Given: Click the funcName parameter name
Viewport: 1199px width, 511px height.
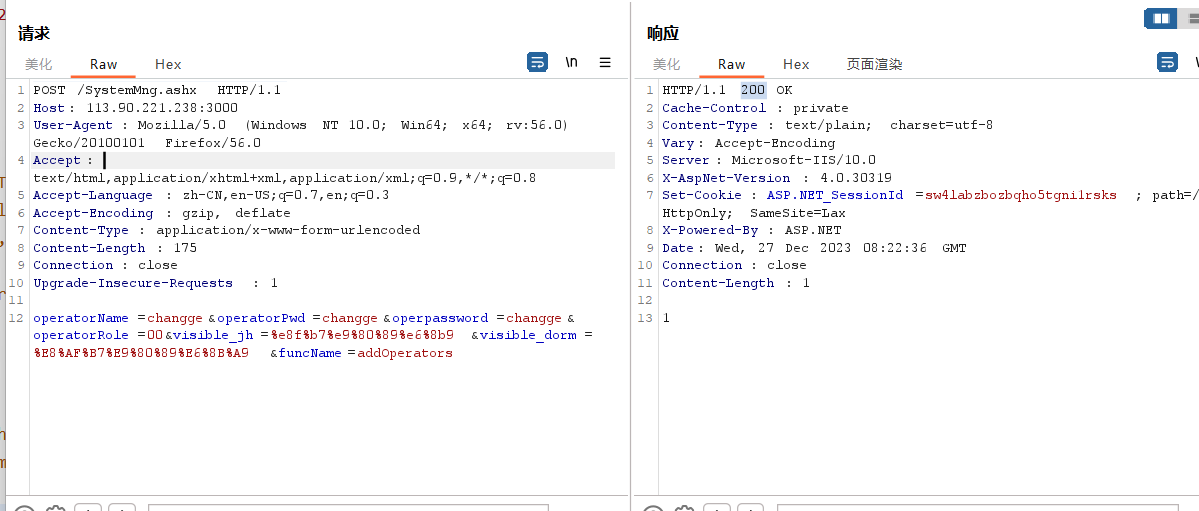Looking at the screenshot, I should click(x=310, y=353).
